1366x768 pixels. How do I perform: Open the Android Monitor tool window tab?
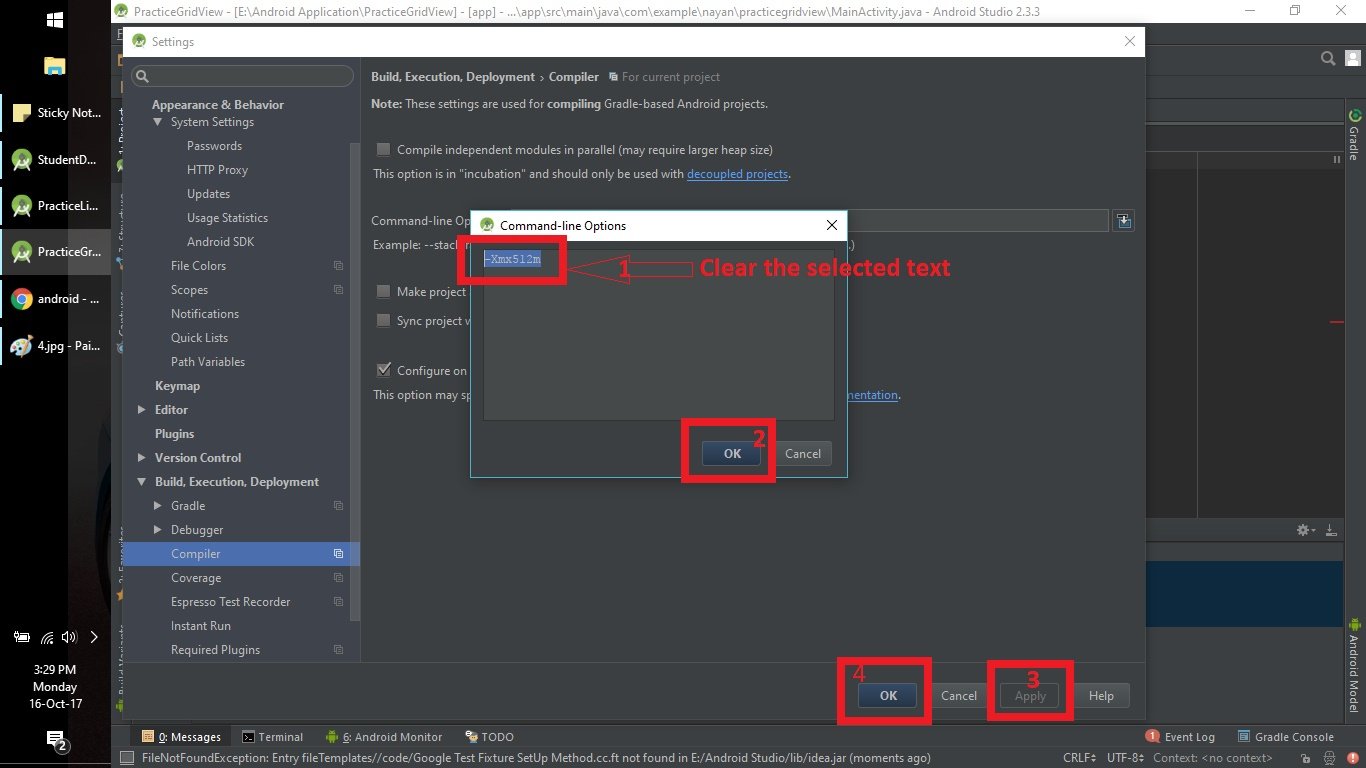(385, 737)
